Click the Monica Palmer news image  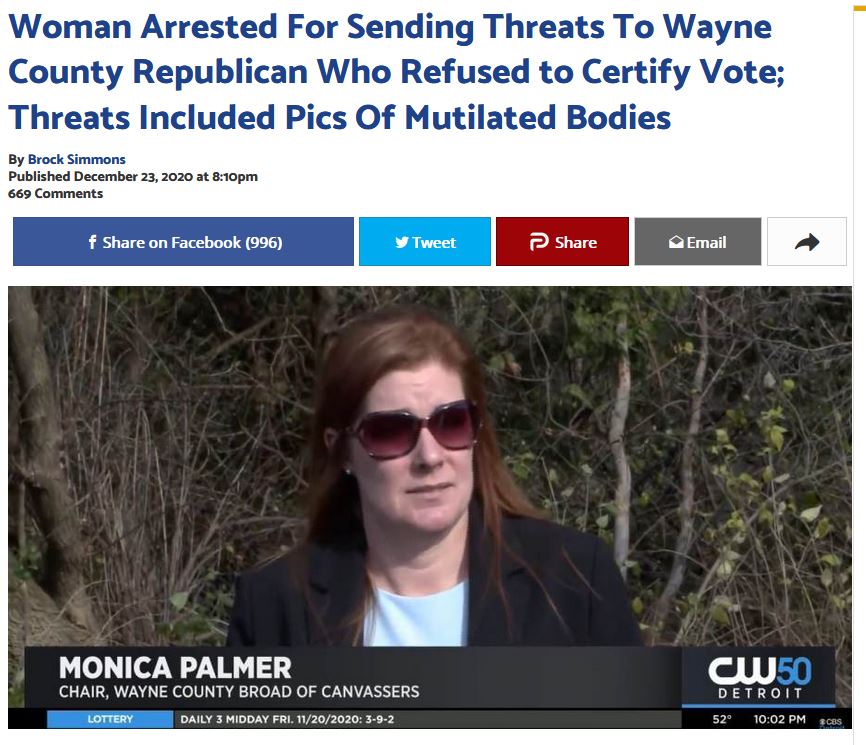[x=430, y=507]
